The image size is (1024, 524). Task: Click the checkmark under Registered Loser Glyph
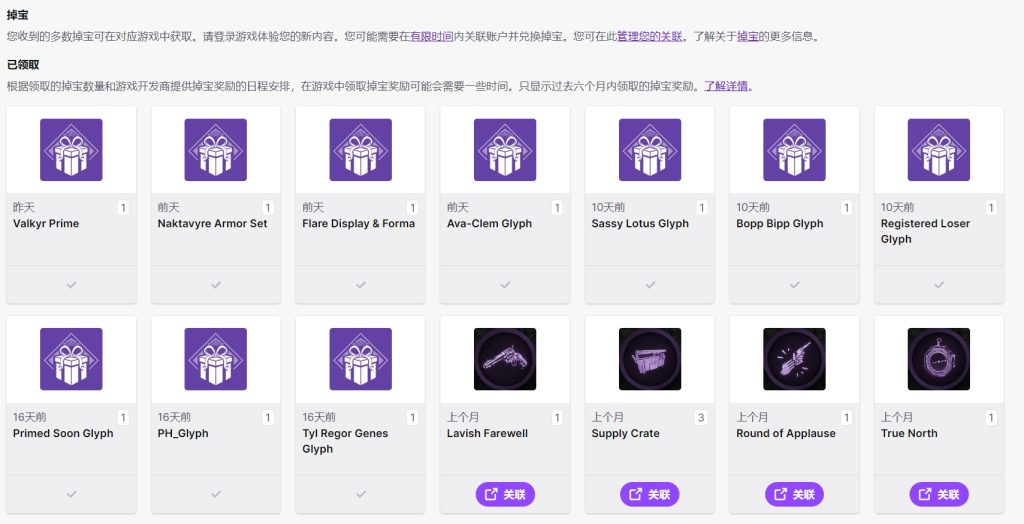click(938, 285)
